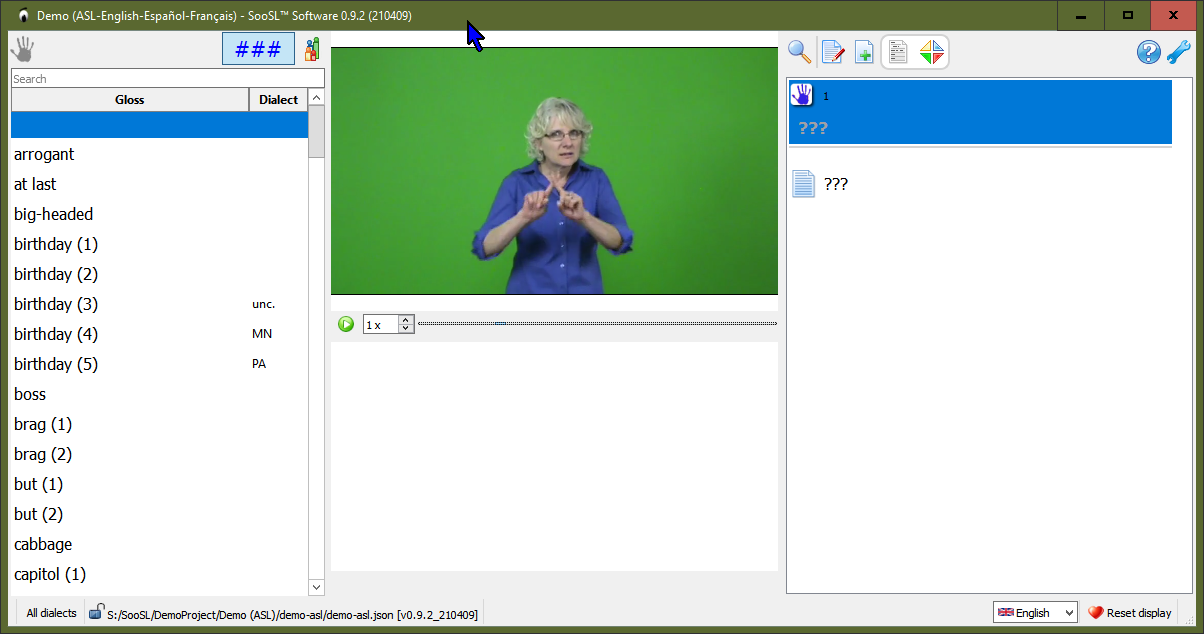Toggle the sign details document view icon
Viewport: 1204px width, 634px height.
click(899, 52)
